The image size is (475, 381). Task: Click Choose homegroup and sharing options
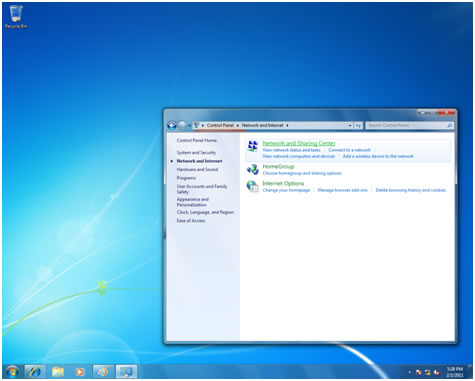click(x=302, y=173)
